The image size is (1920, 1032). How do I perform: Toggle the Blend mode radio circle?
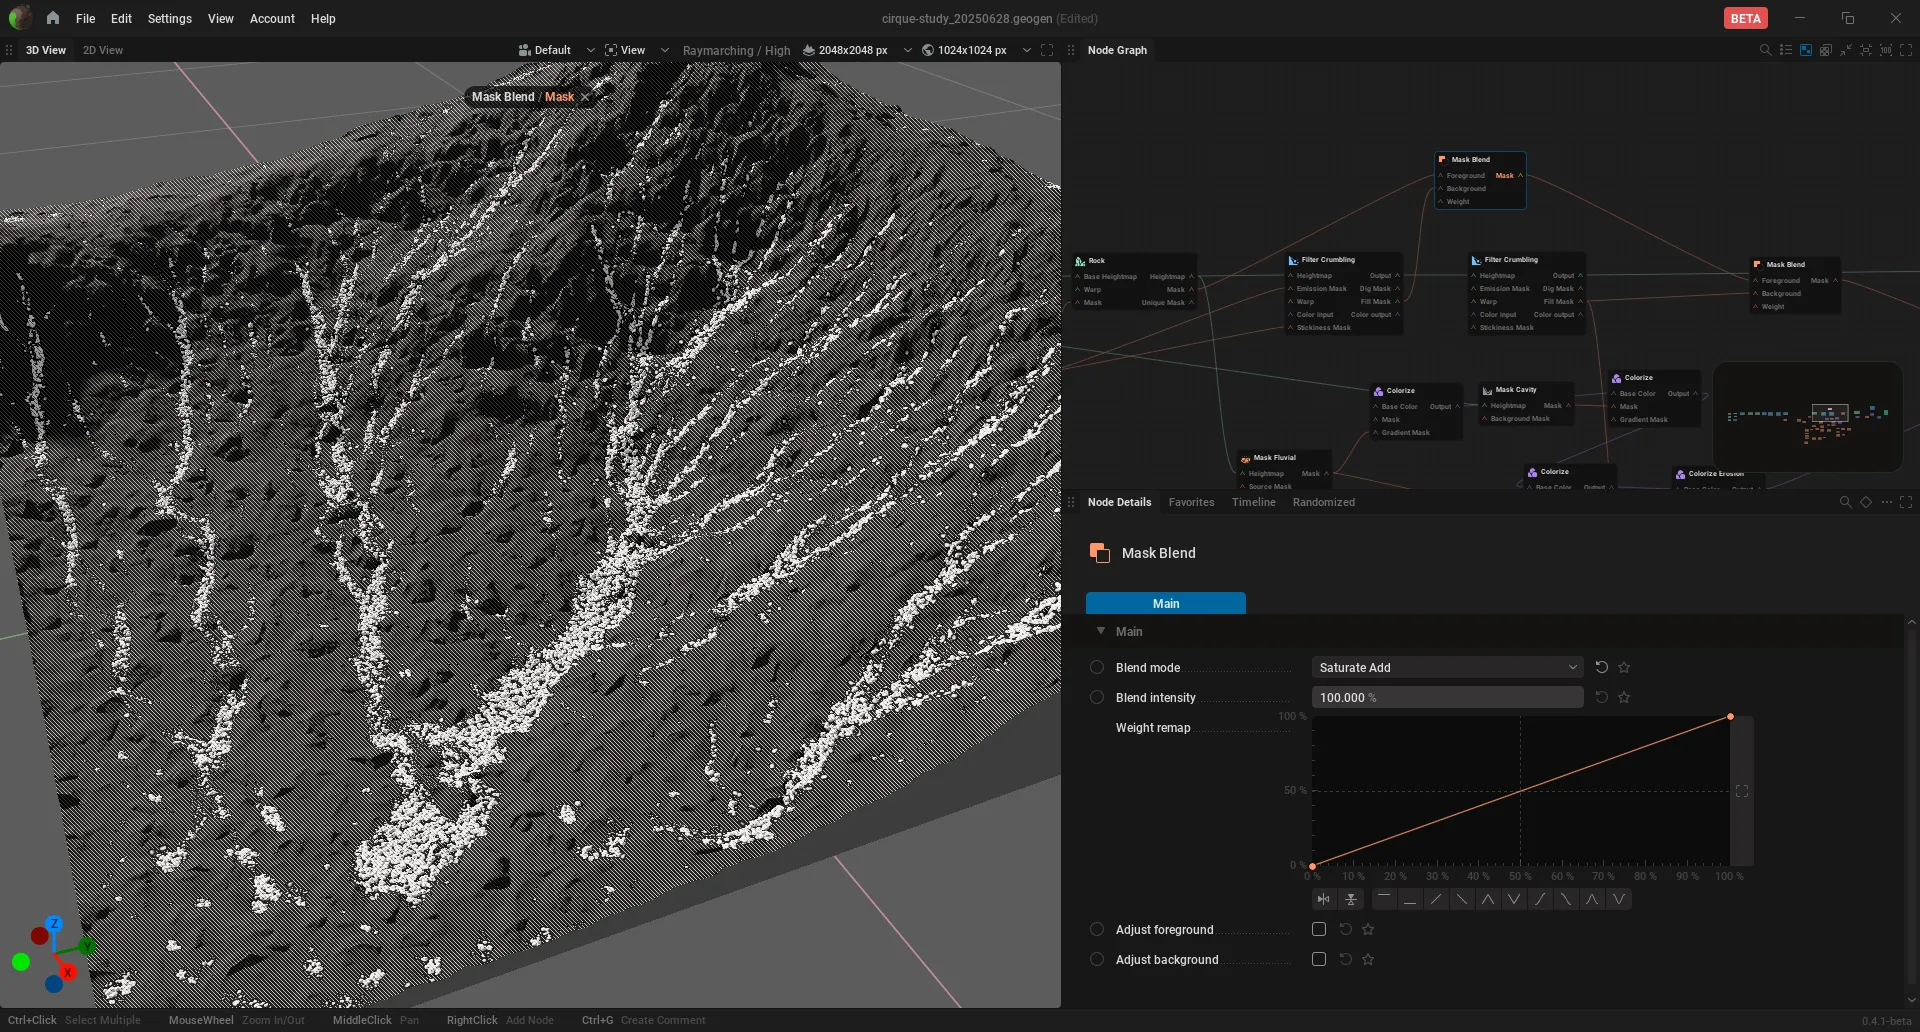click(1097, 667)
